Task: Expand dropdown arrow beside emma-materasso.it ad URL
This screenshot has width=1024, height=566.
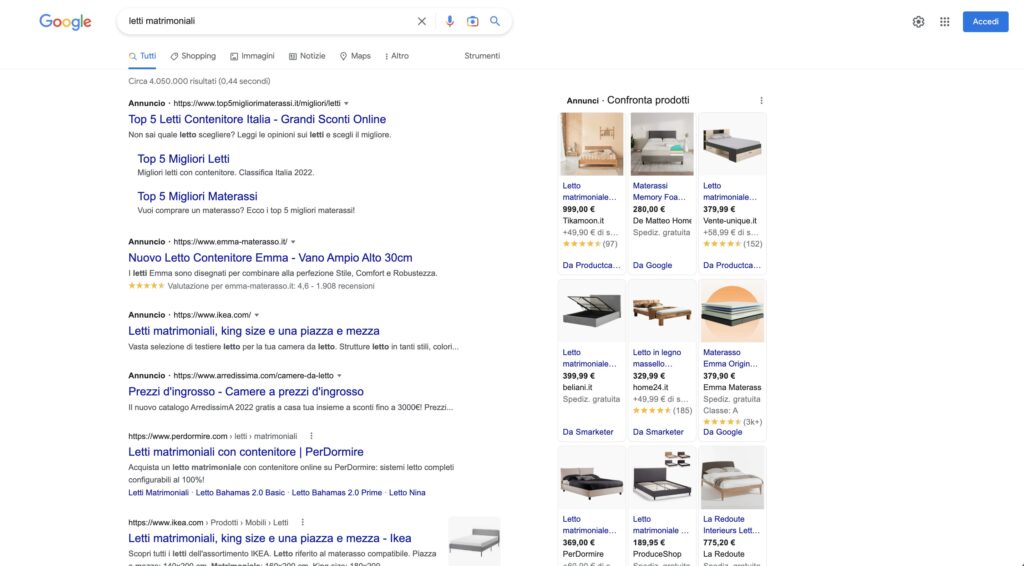Action: pyautogui.click(x=293, y=242)
